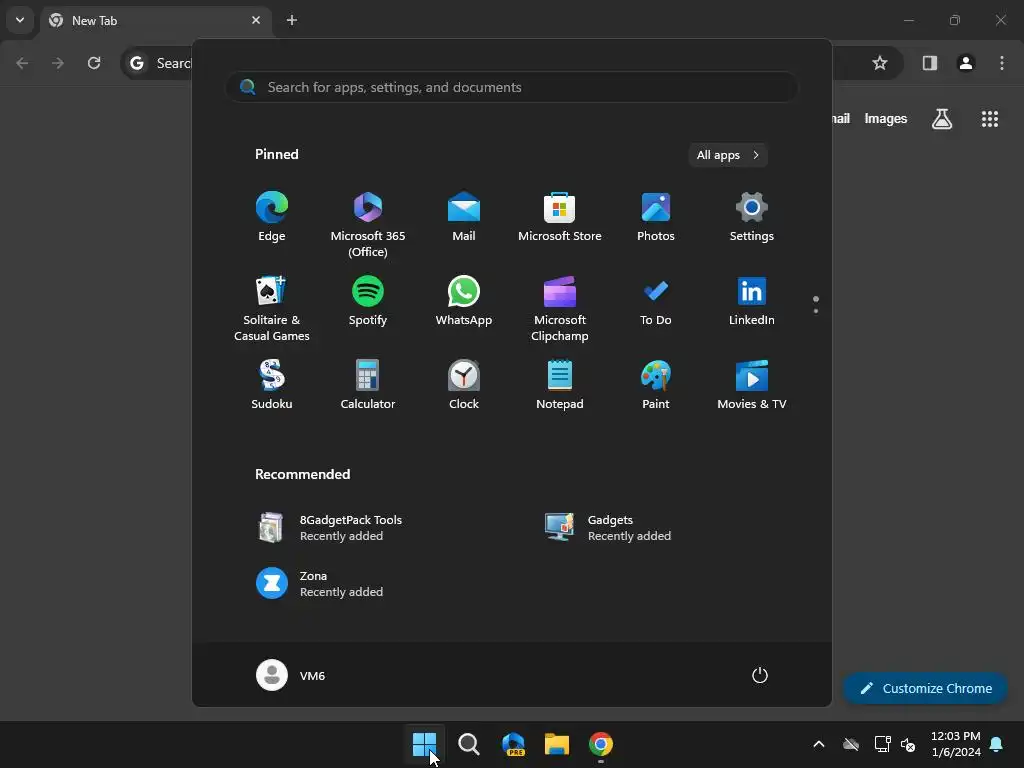Open Paint from pinned apps

click(x=656, y=385)
